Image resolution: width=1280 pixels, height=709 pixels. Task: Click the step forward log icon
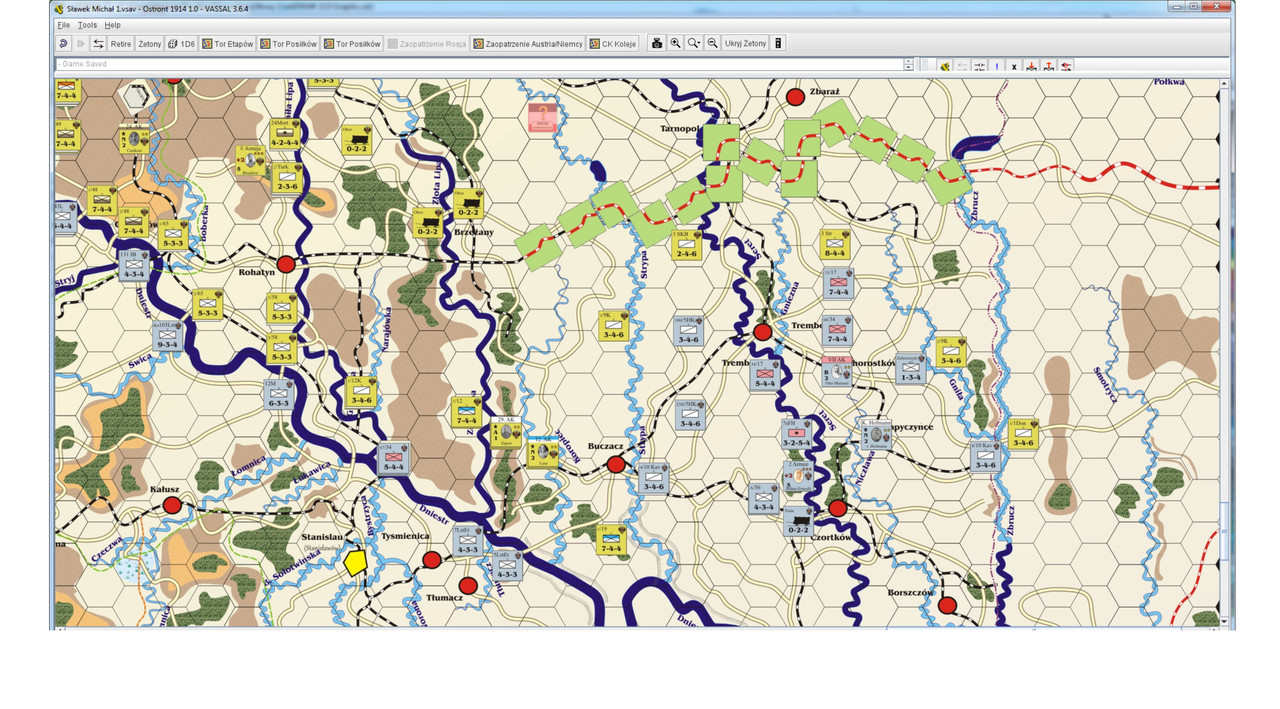point(81,44)
